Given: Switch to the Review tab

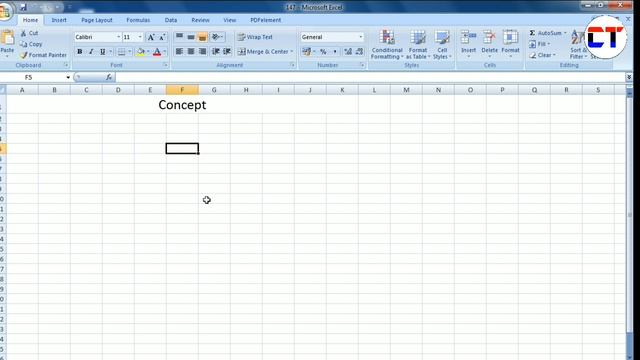Looking at the screenshot, I should pos(200,20).
